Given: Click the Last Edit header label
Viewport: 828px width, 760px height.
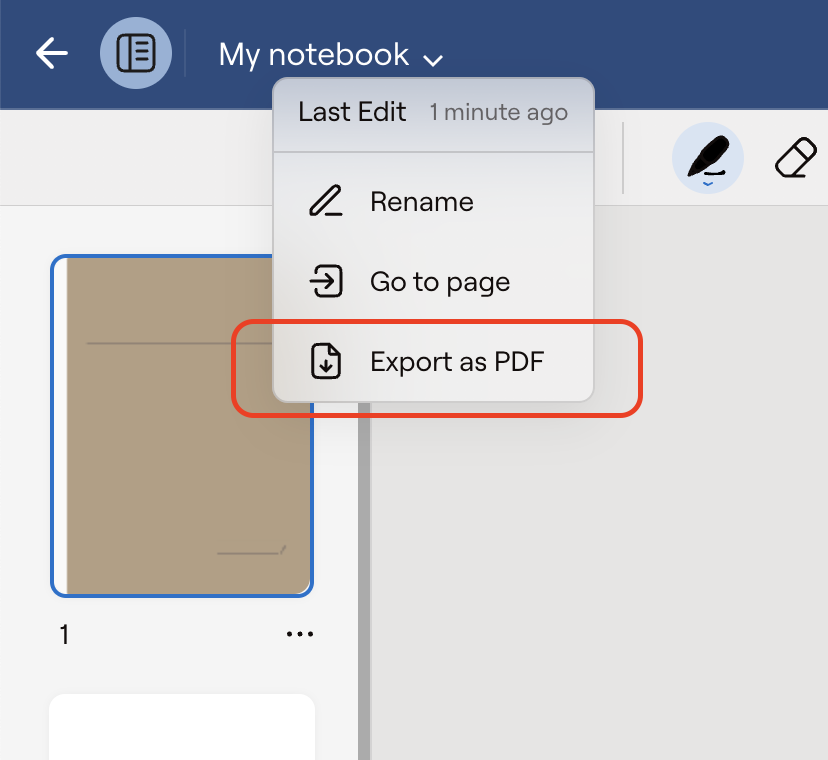Looking at the screenshot, I should pyautogui.click(x=352, y=112).
